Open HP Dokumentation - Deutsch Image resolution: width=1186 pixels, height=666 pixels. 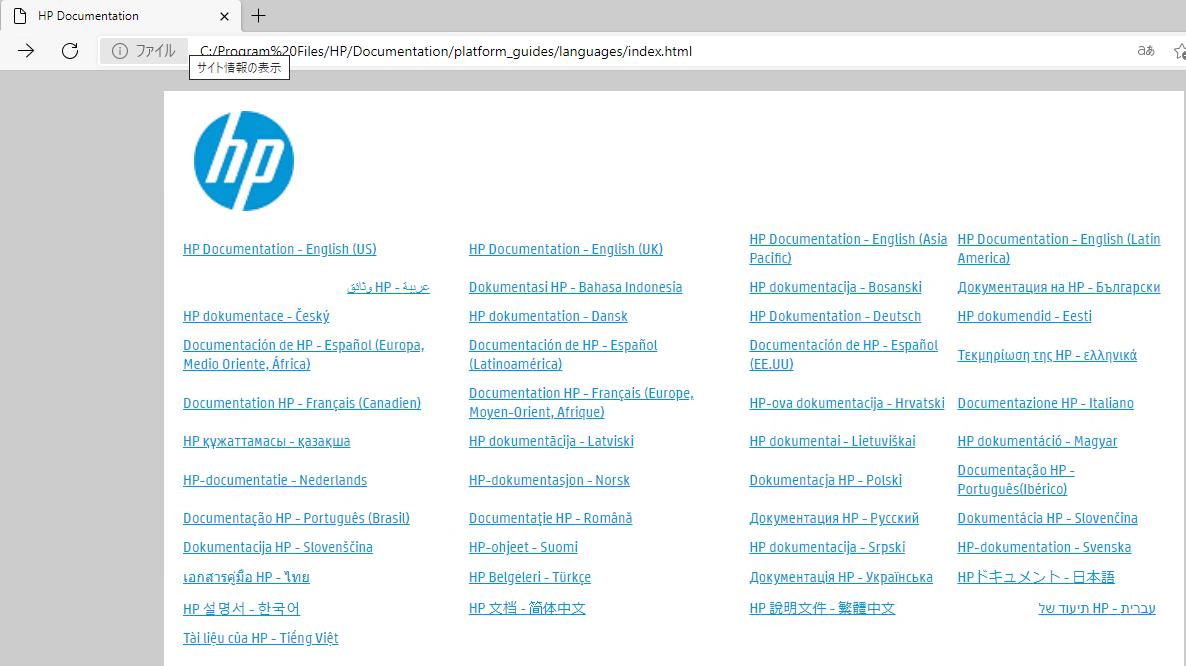click(x=835, y=316)
